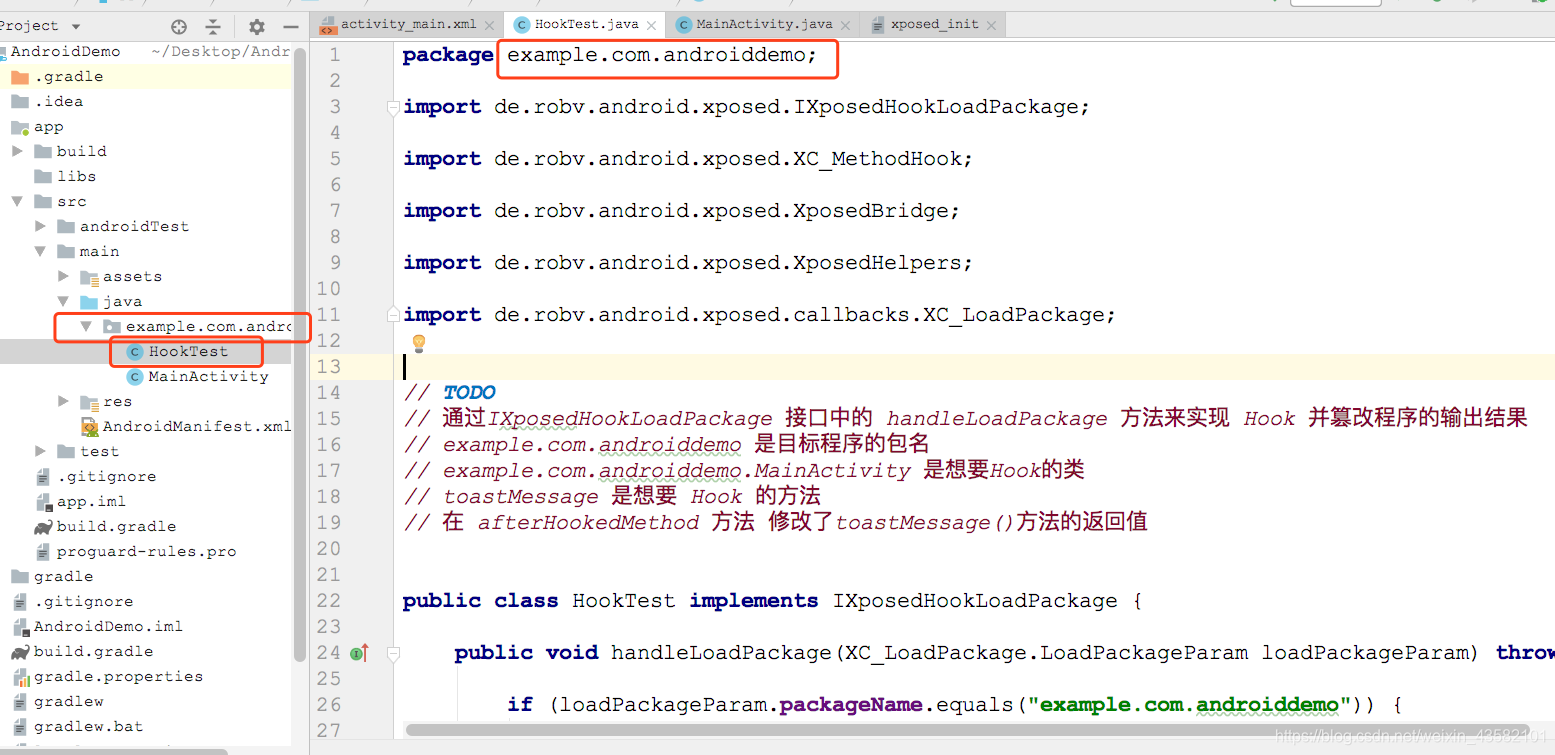Fold the handleLoadPackage method at line 24

[x=393, y=653]
